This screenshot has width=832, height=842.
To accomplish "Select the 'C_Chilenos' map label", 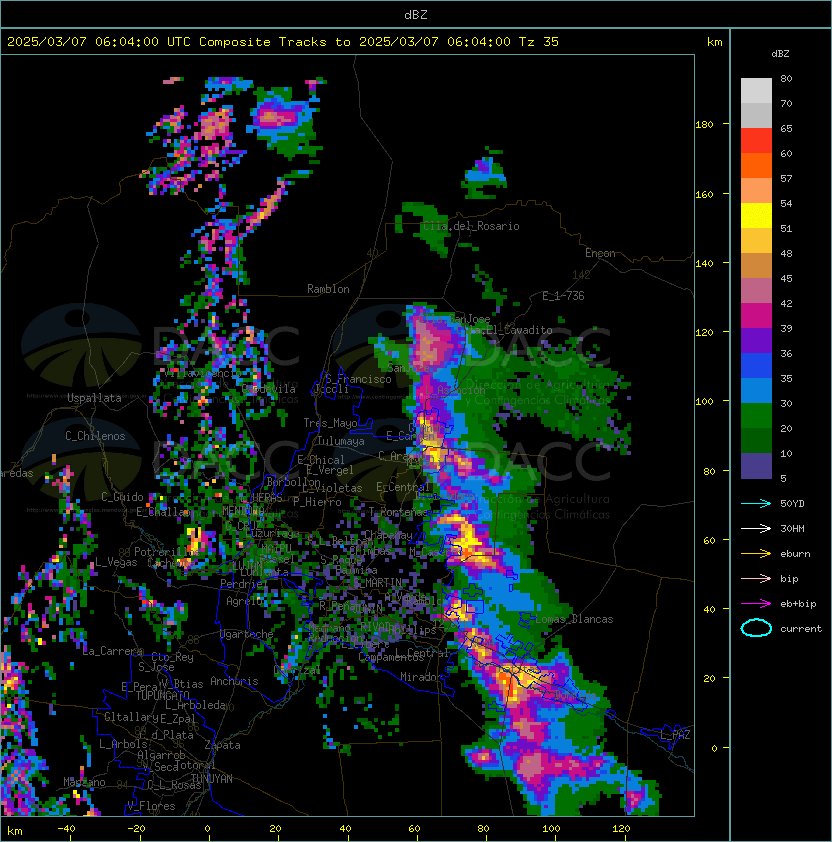I will tap(95, 436).
